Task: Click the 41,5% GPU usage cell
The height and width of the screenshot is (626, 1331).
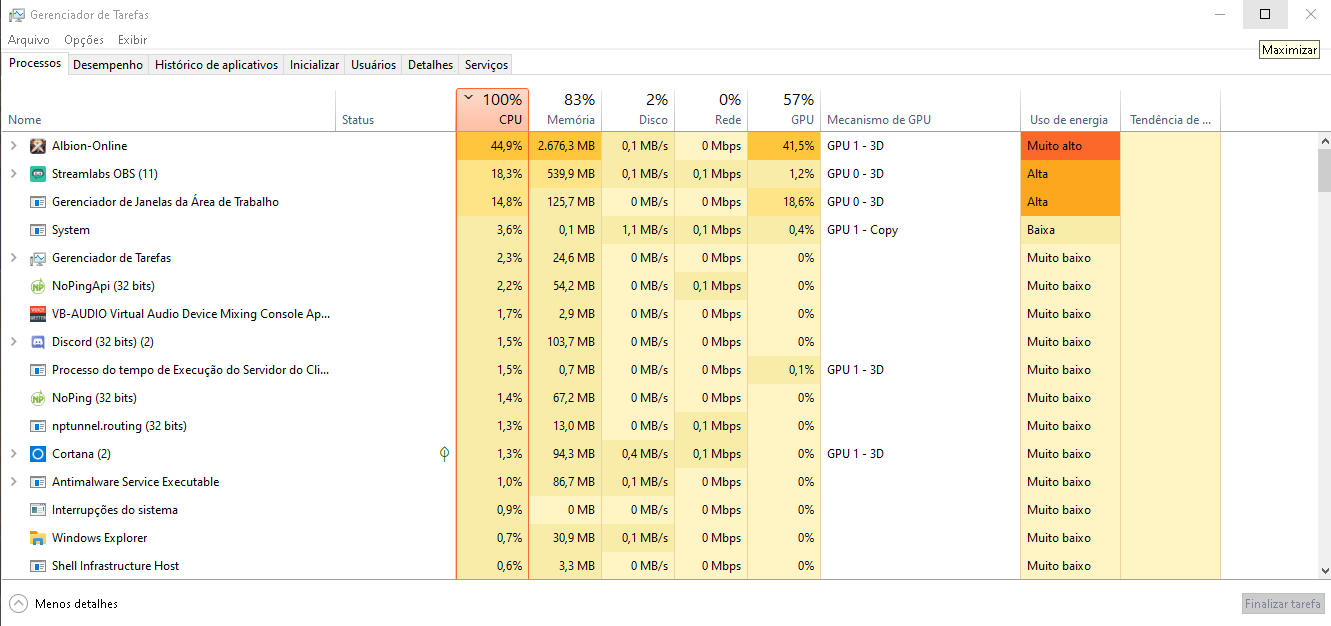Action: pos(784,146)
